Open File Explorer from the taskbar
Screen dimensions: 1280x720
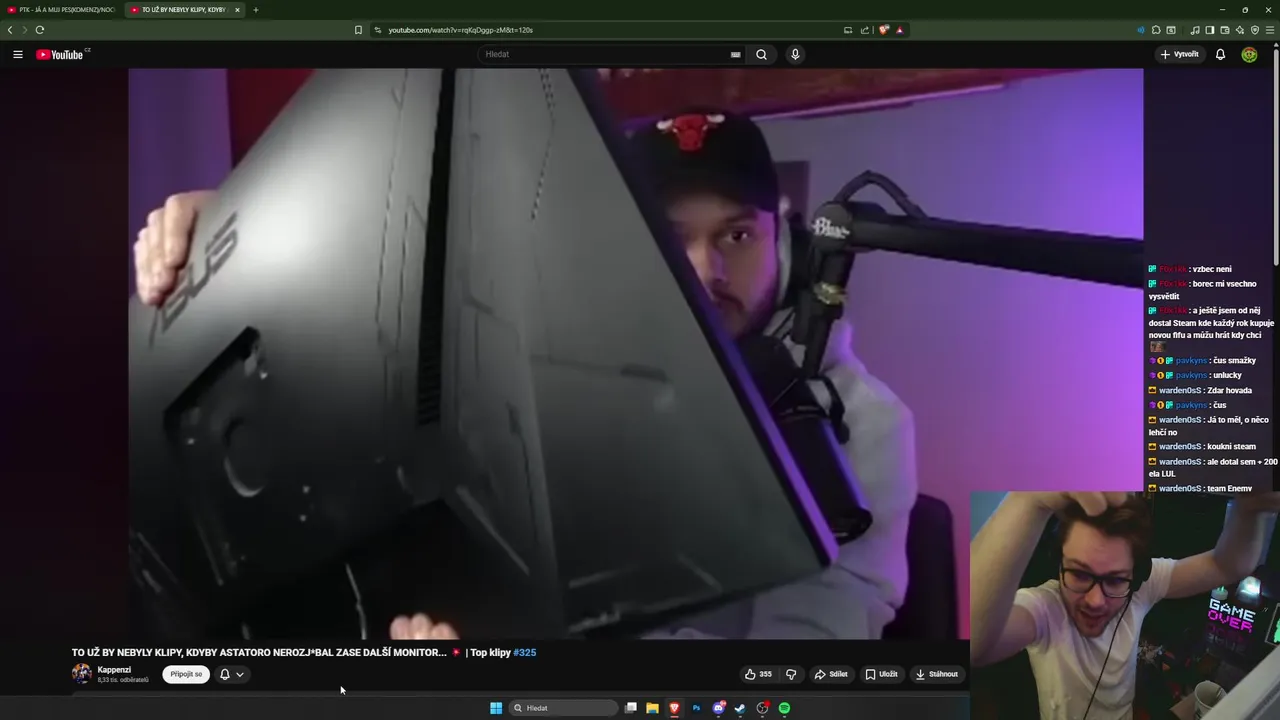tap(652, 708)
